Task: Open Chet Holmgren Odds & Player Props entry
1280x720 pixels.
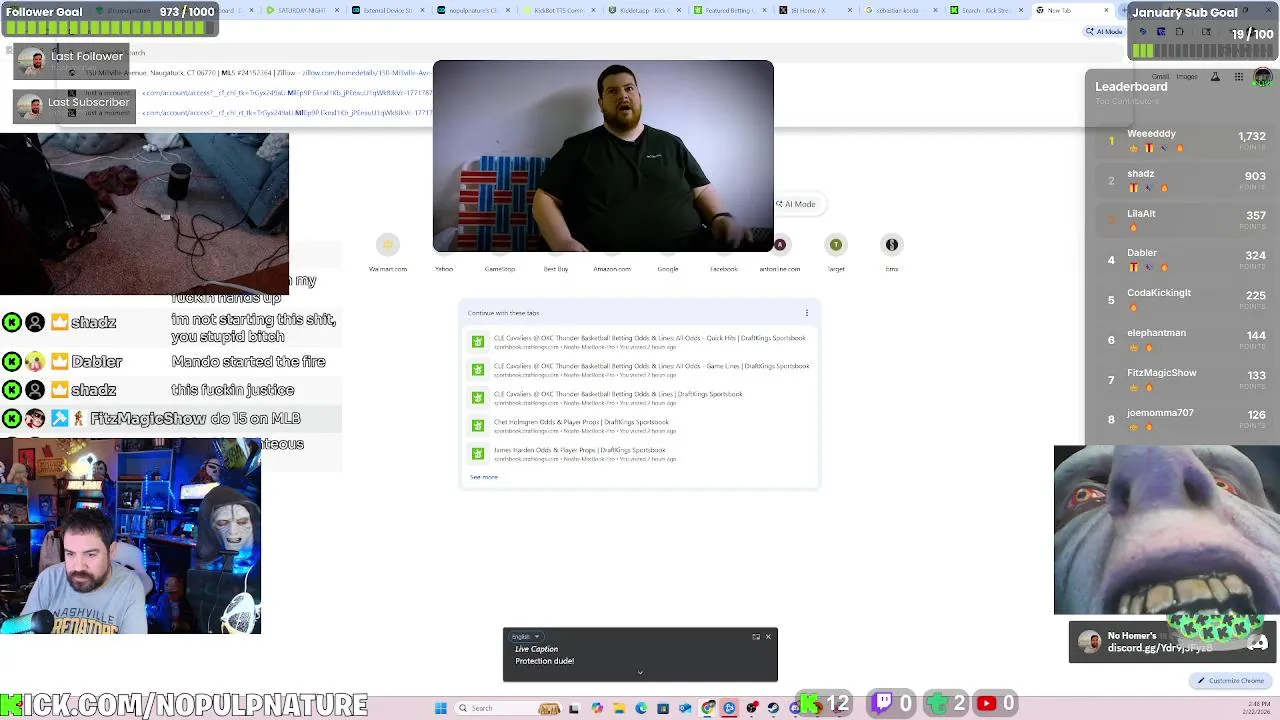Action: pyautogui.click(x=640, y=426)
